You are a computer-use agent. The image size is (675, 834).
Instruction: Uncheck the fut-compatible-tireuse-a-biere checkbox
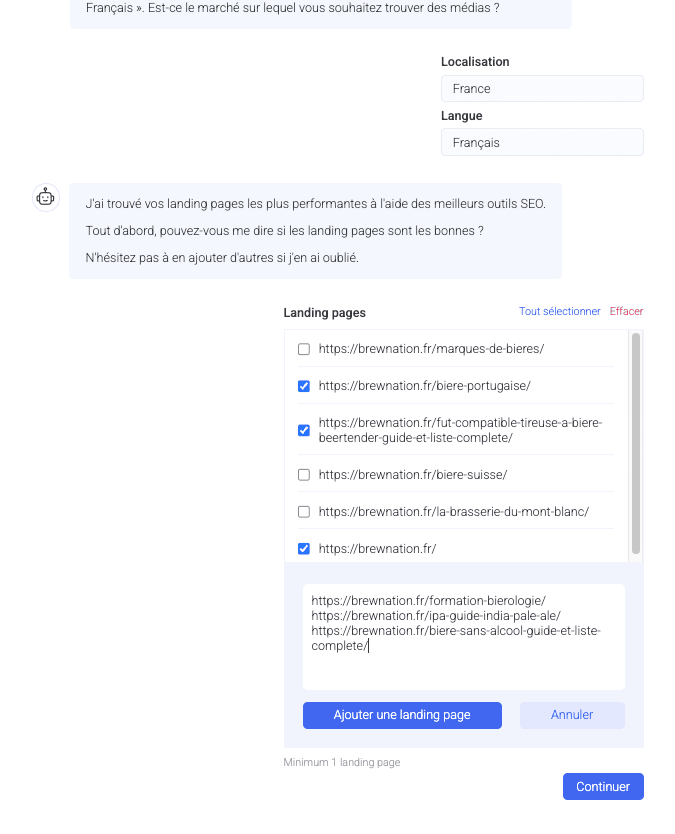[304, 430]
